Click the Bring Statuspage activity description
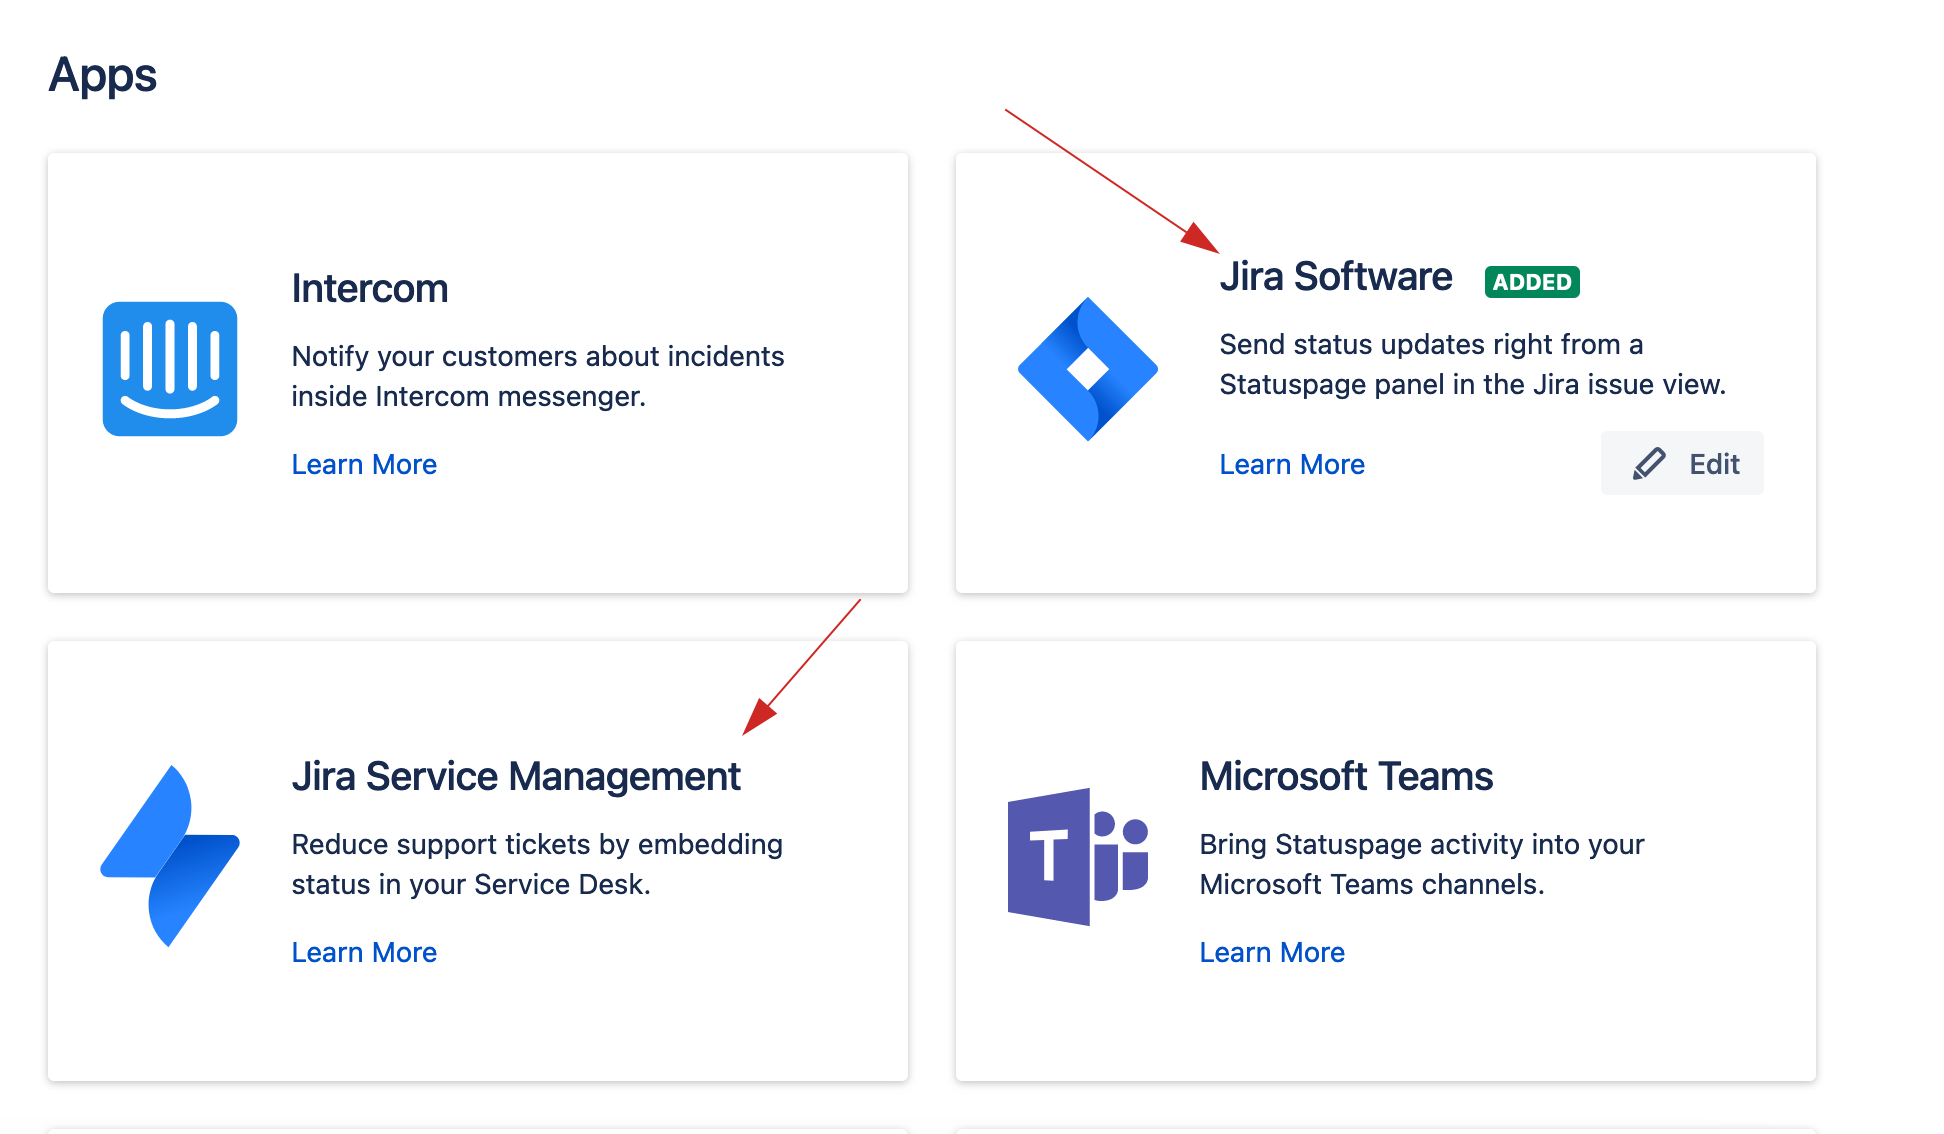Image resolution: width=1944 pixels, height=1134 pixels. tap(1421, 864)
